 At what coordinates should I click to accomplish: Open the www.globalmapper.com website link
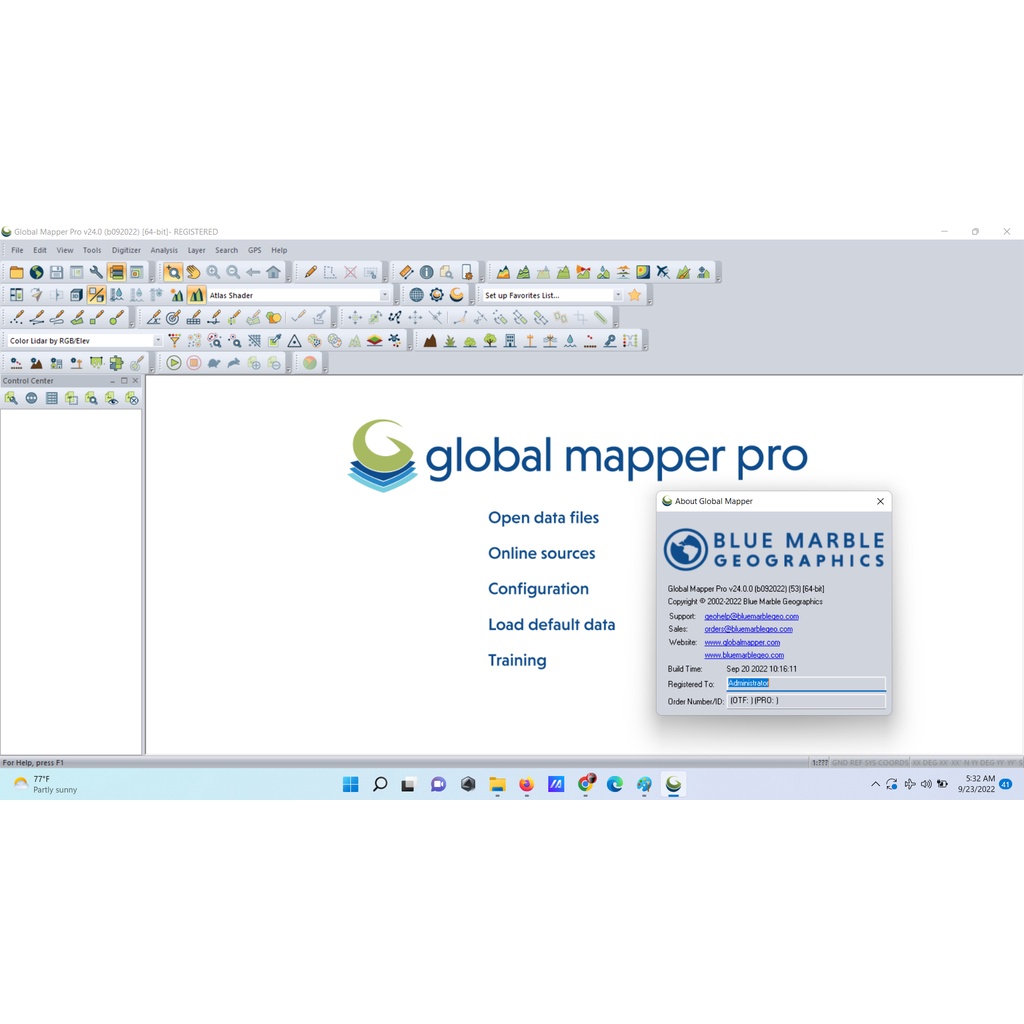742,643
